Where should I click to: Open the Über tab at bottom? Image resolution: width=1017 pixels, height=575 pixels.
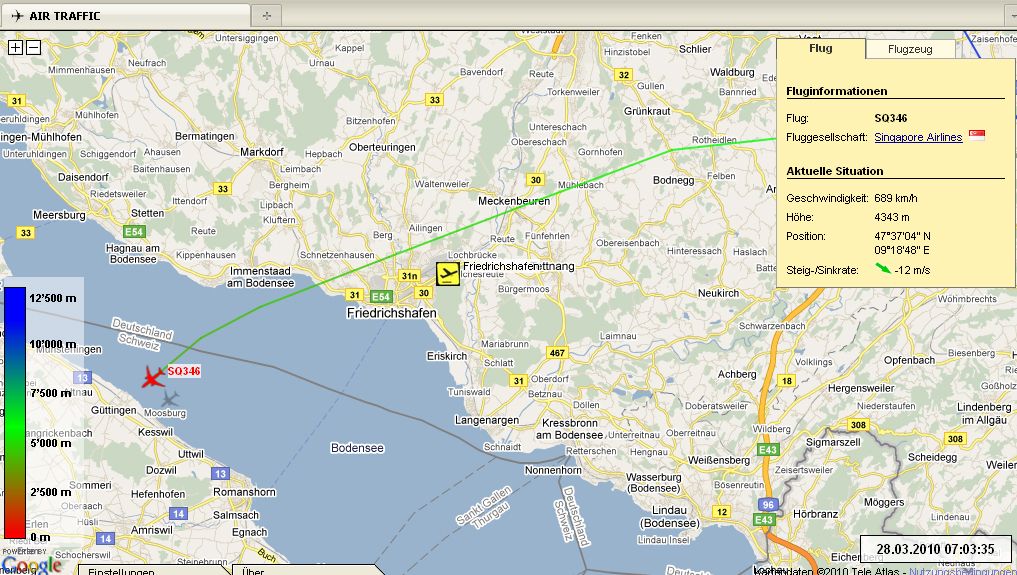click(253, 570)
